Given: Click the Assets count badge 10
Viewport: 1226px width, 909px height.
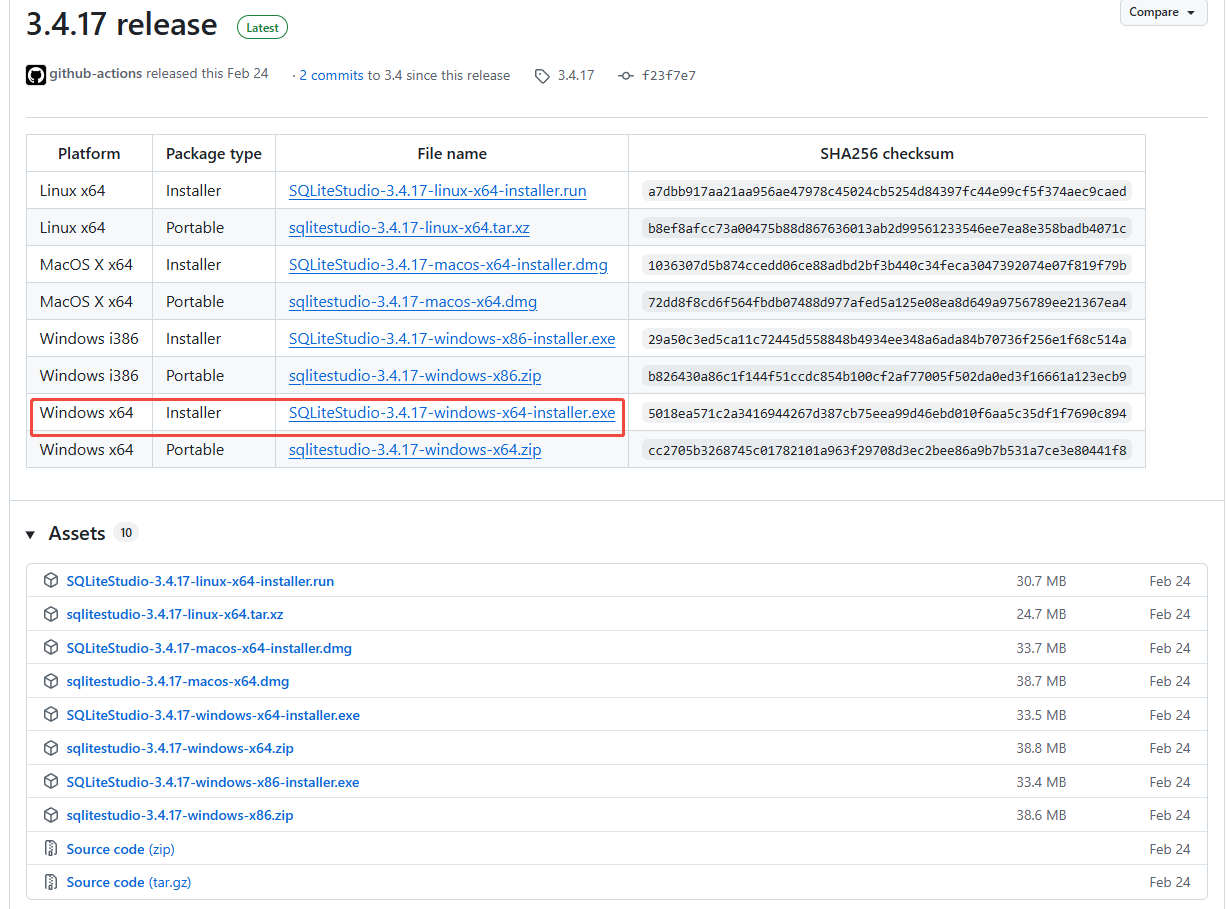Looking at the screenshot, I should [126, 533].
